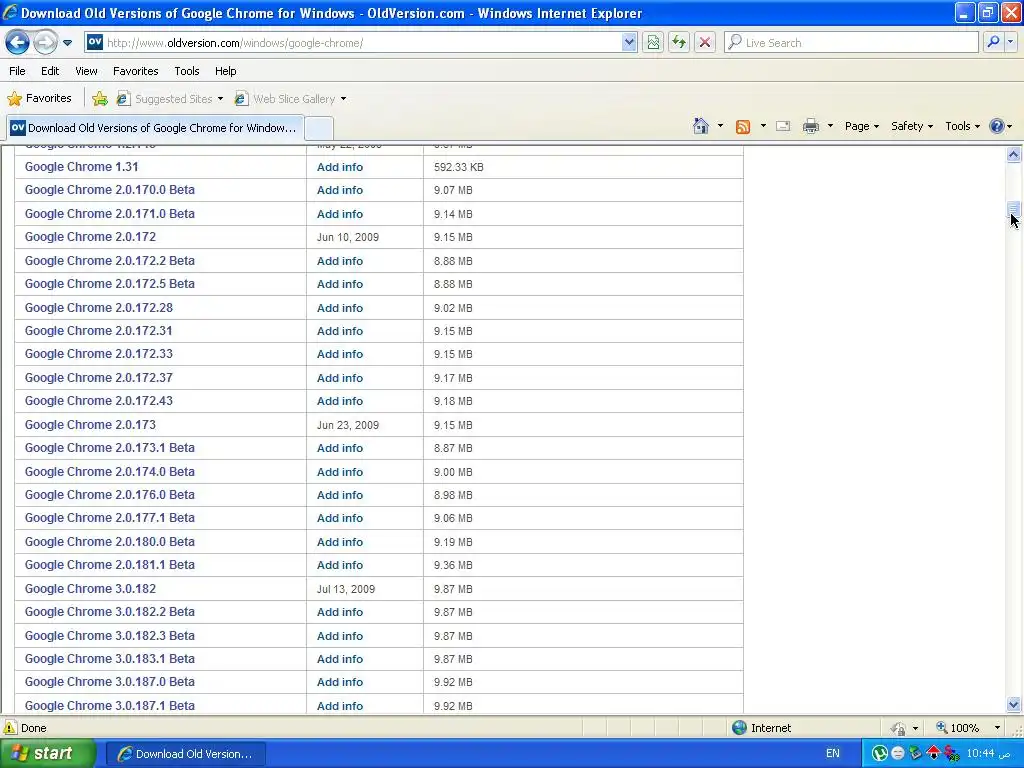Image resolution: width=1024 pixels, height=768 pixels.
Task: Expand the address bar history dropdown
Action: coord(629,43)
